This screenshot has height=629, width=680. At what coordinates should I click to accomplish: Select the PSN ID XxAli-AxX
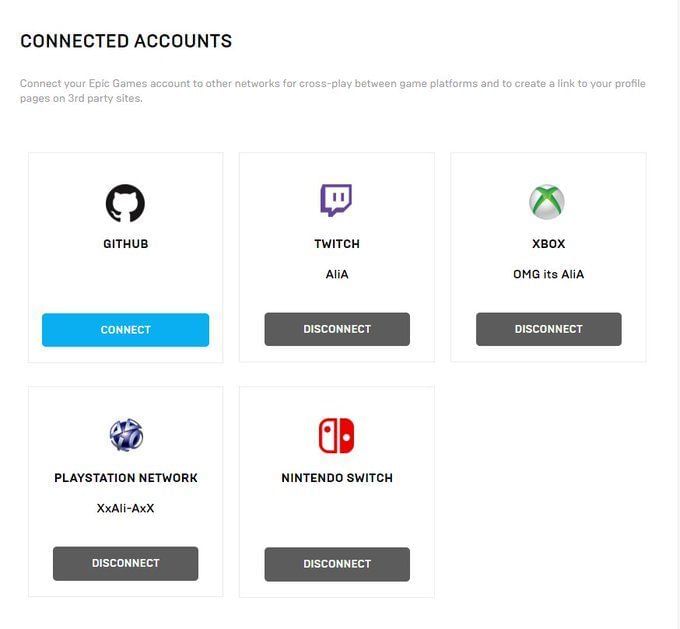click(x=126, y=508)
